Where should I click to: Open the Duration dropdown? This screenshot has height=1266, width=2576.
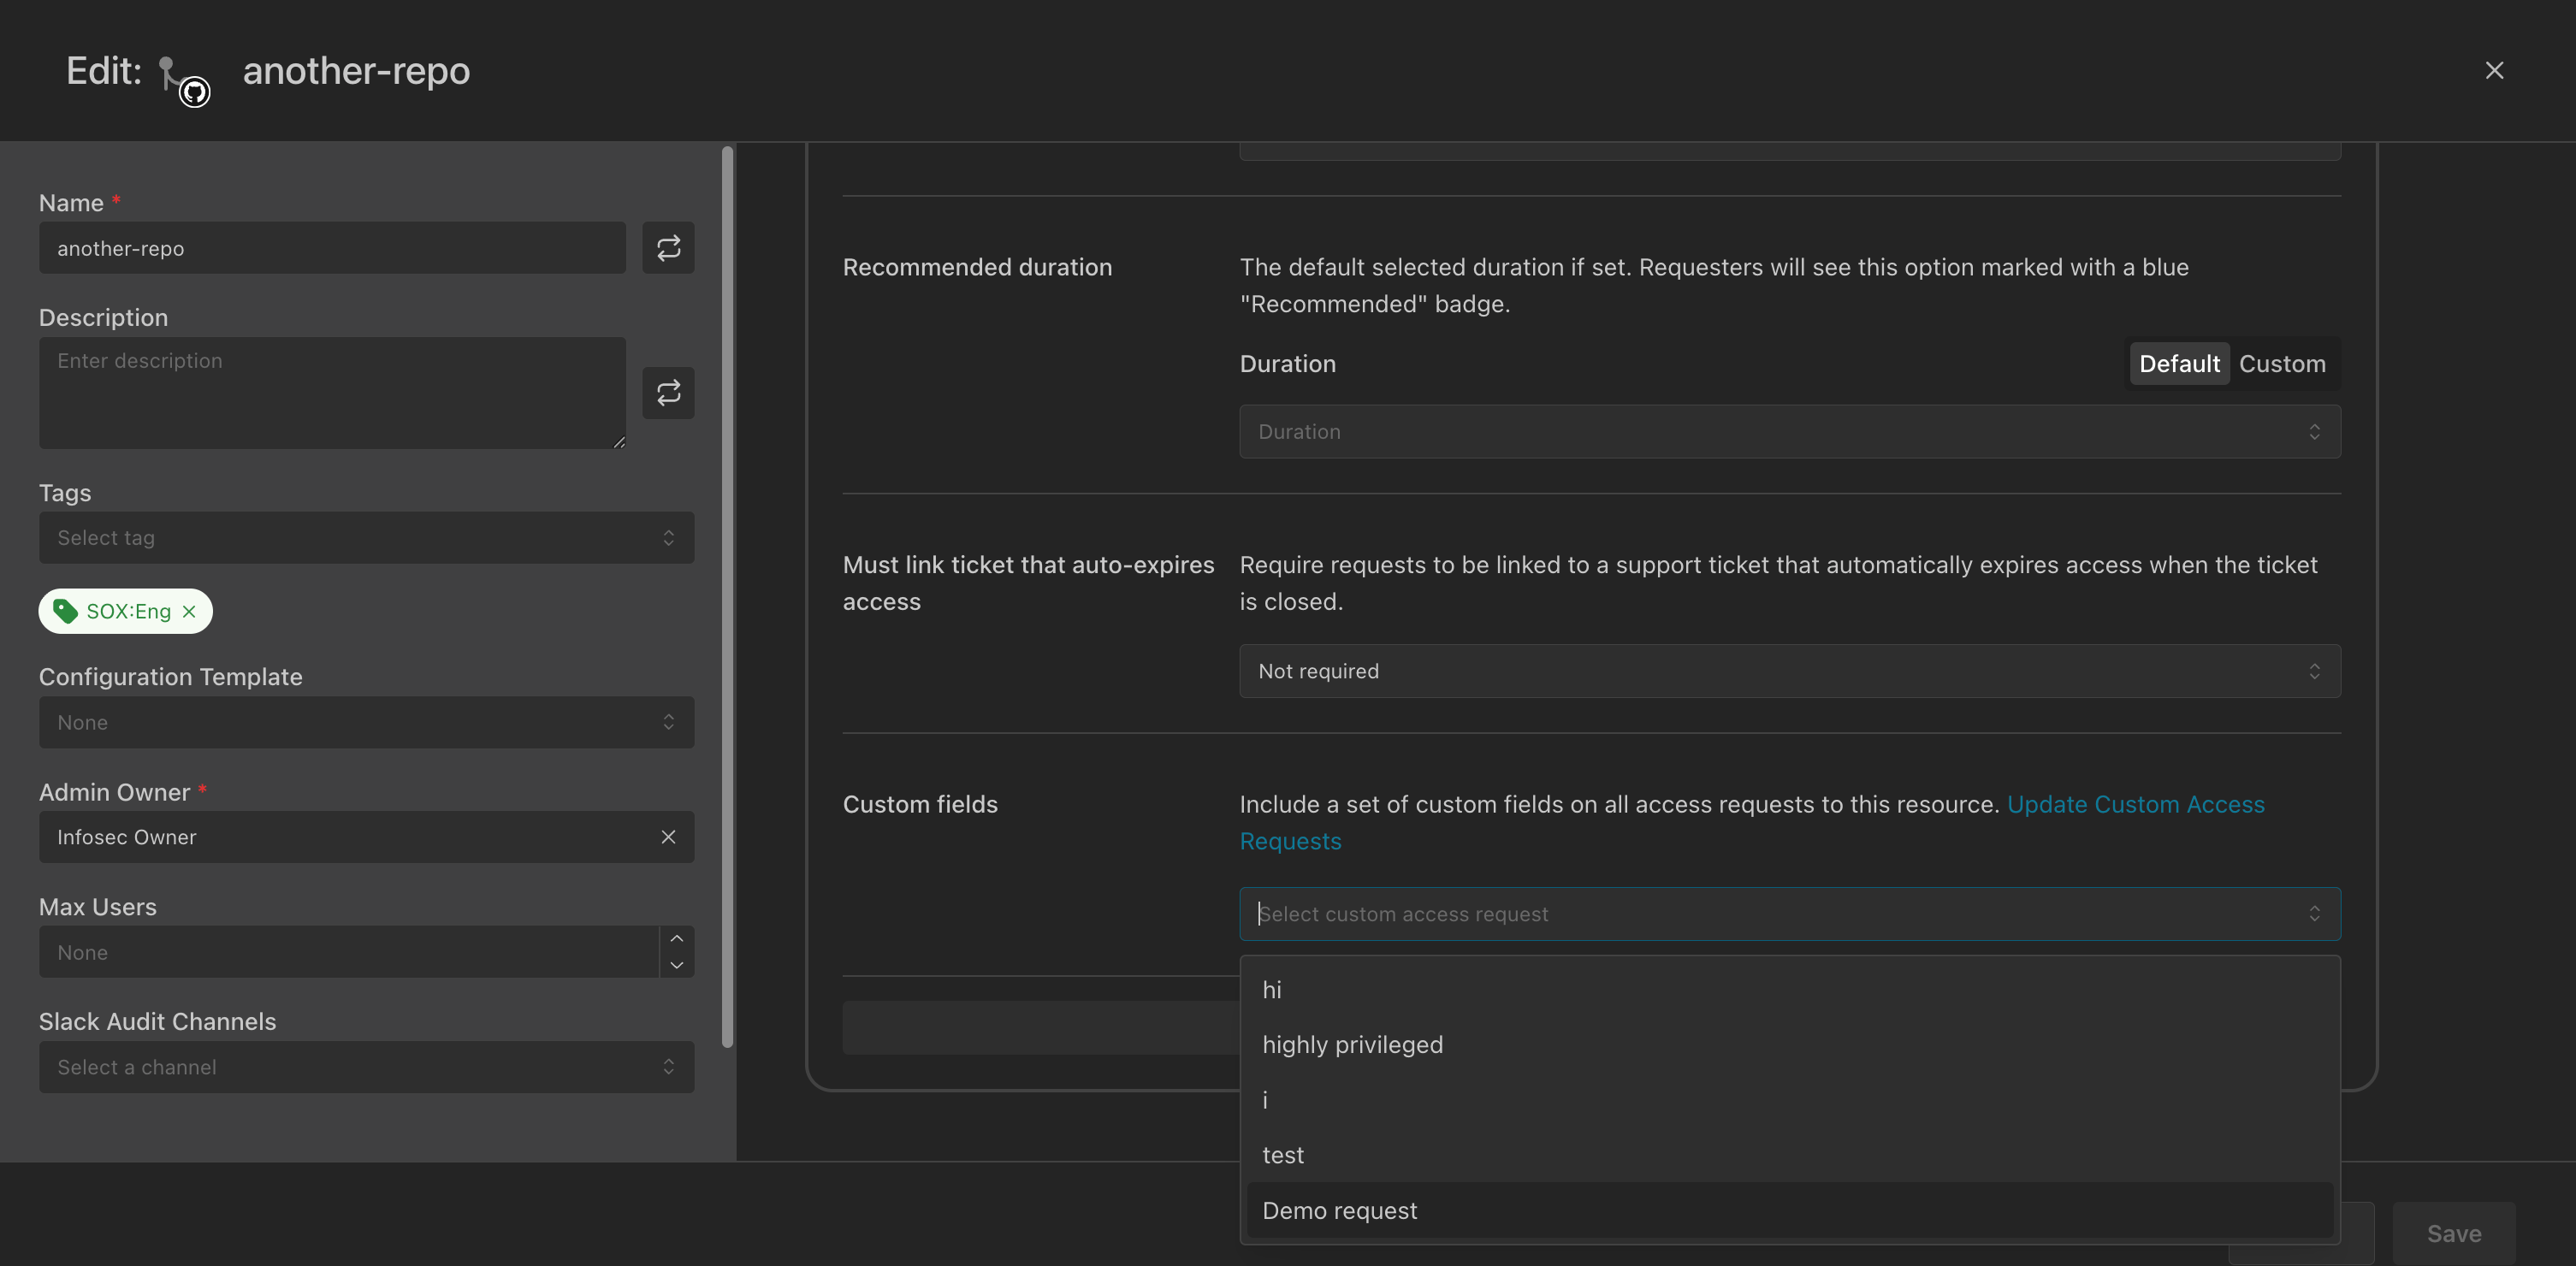pos(1790,431)
